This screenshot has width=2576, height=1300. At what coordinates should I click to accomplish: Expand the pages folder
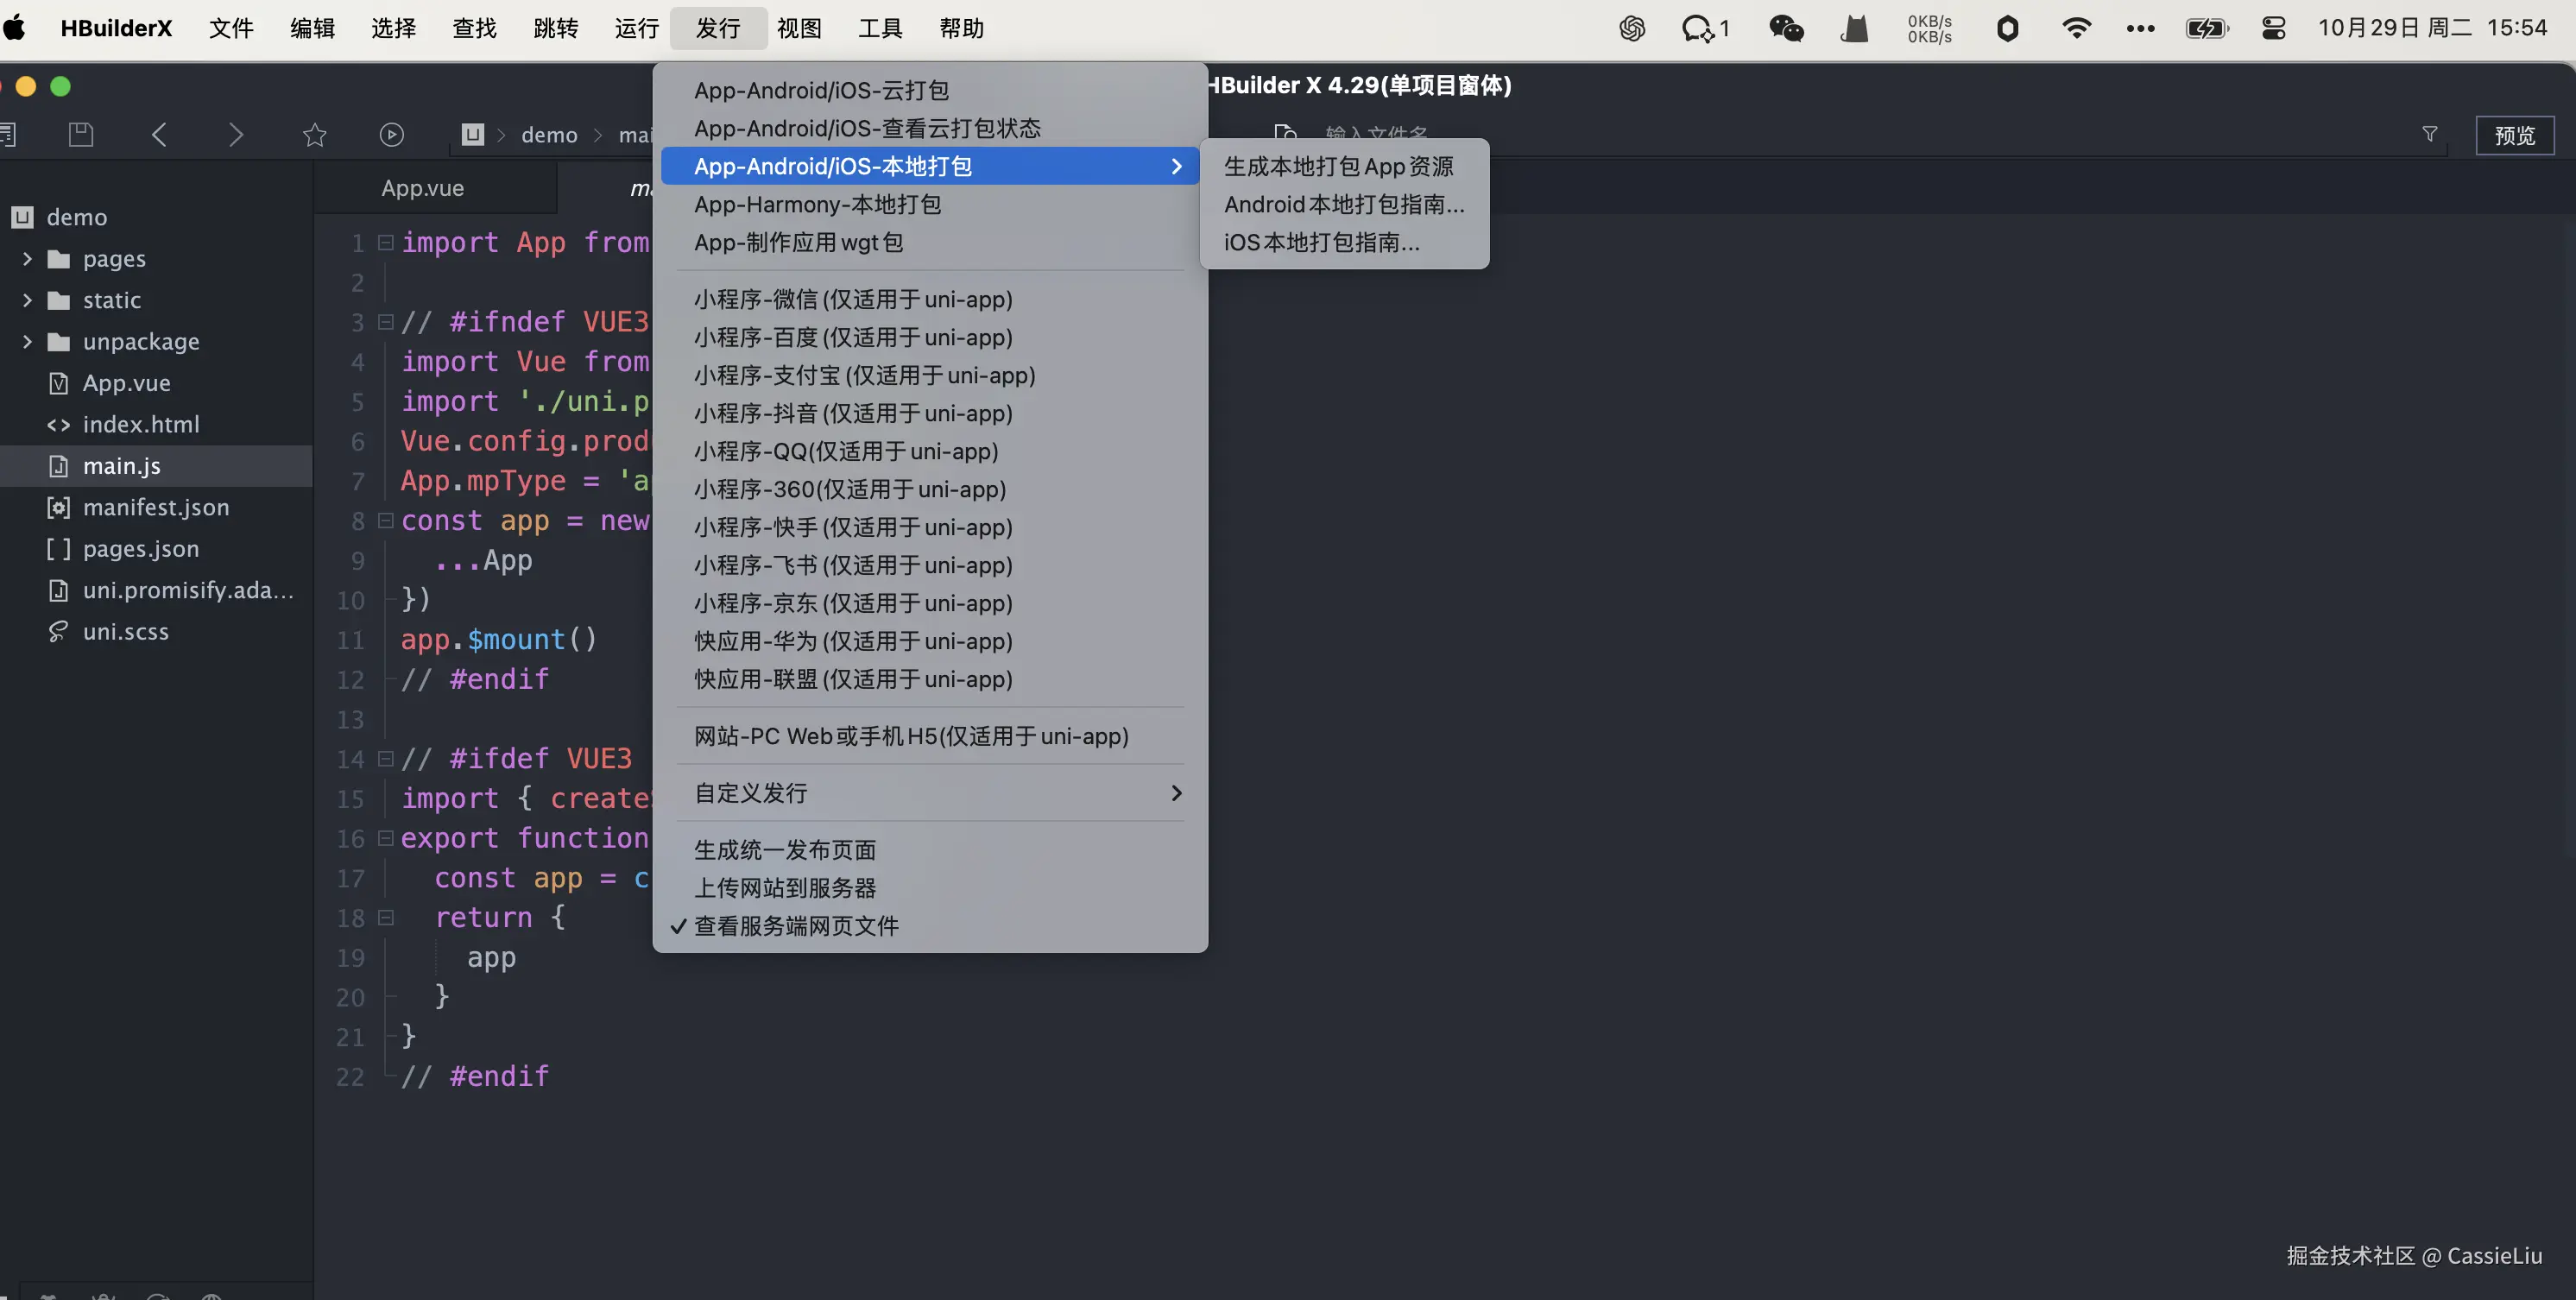27,259
